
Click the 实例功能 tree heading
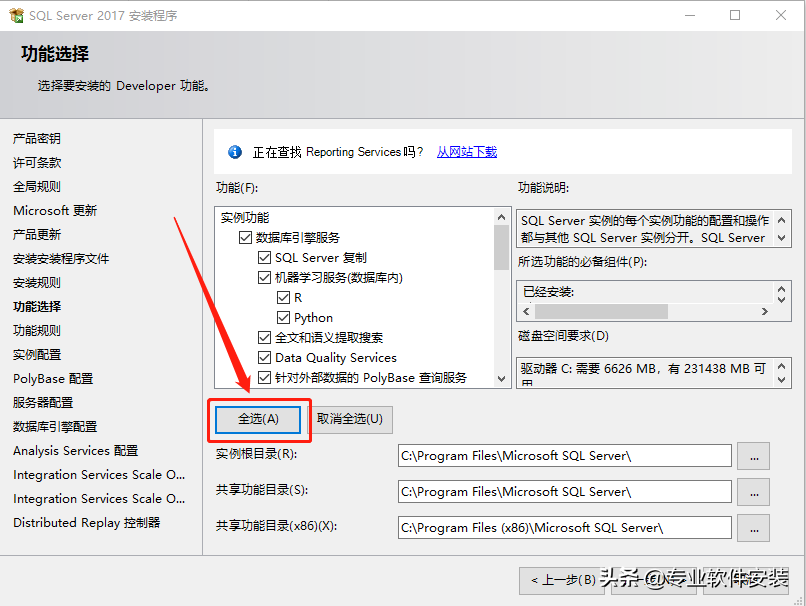click(x=245, y=218)
